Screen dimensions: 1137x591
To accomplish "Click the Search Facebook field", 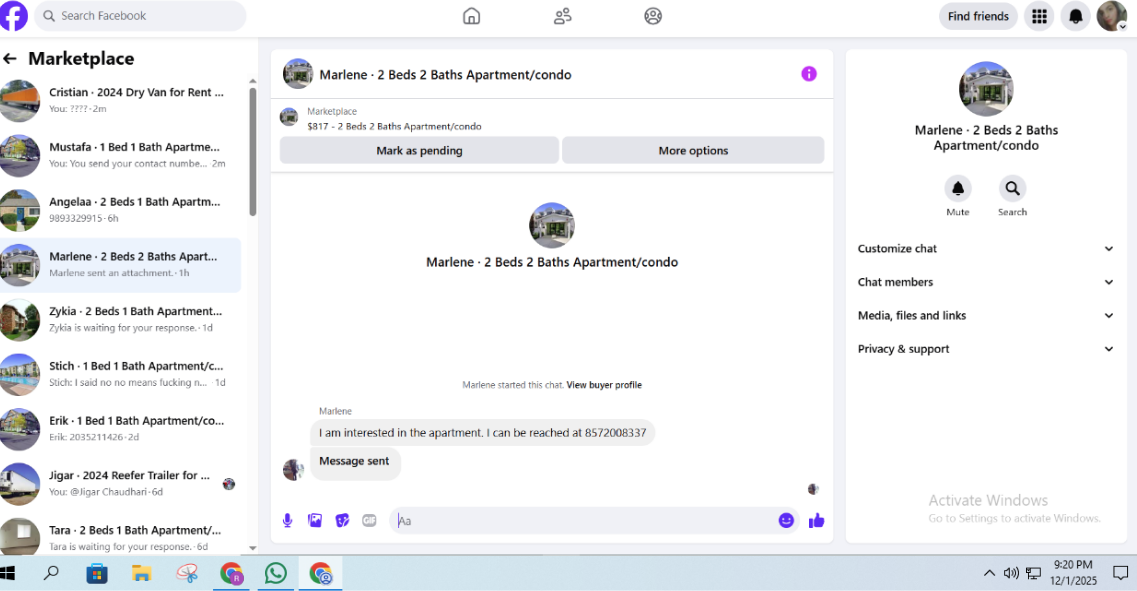I will 140,16.
